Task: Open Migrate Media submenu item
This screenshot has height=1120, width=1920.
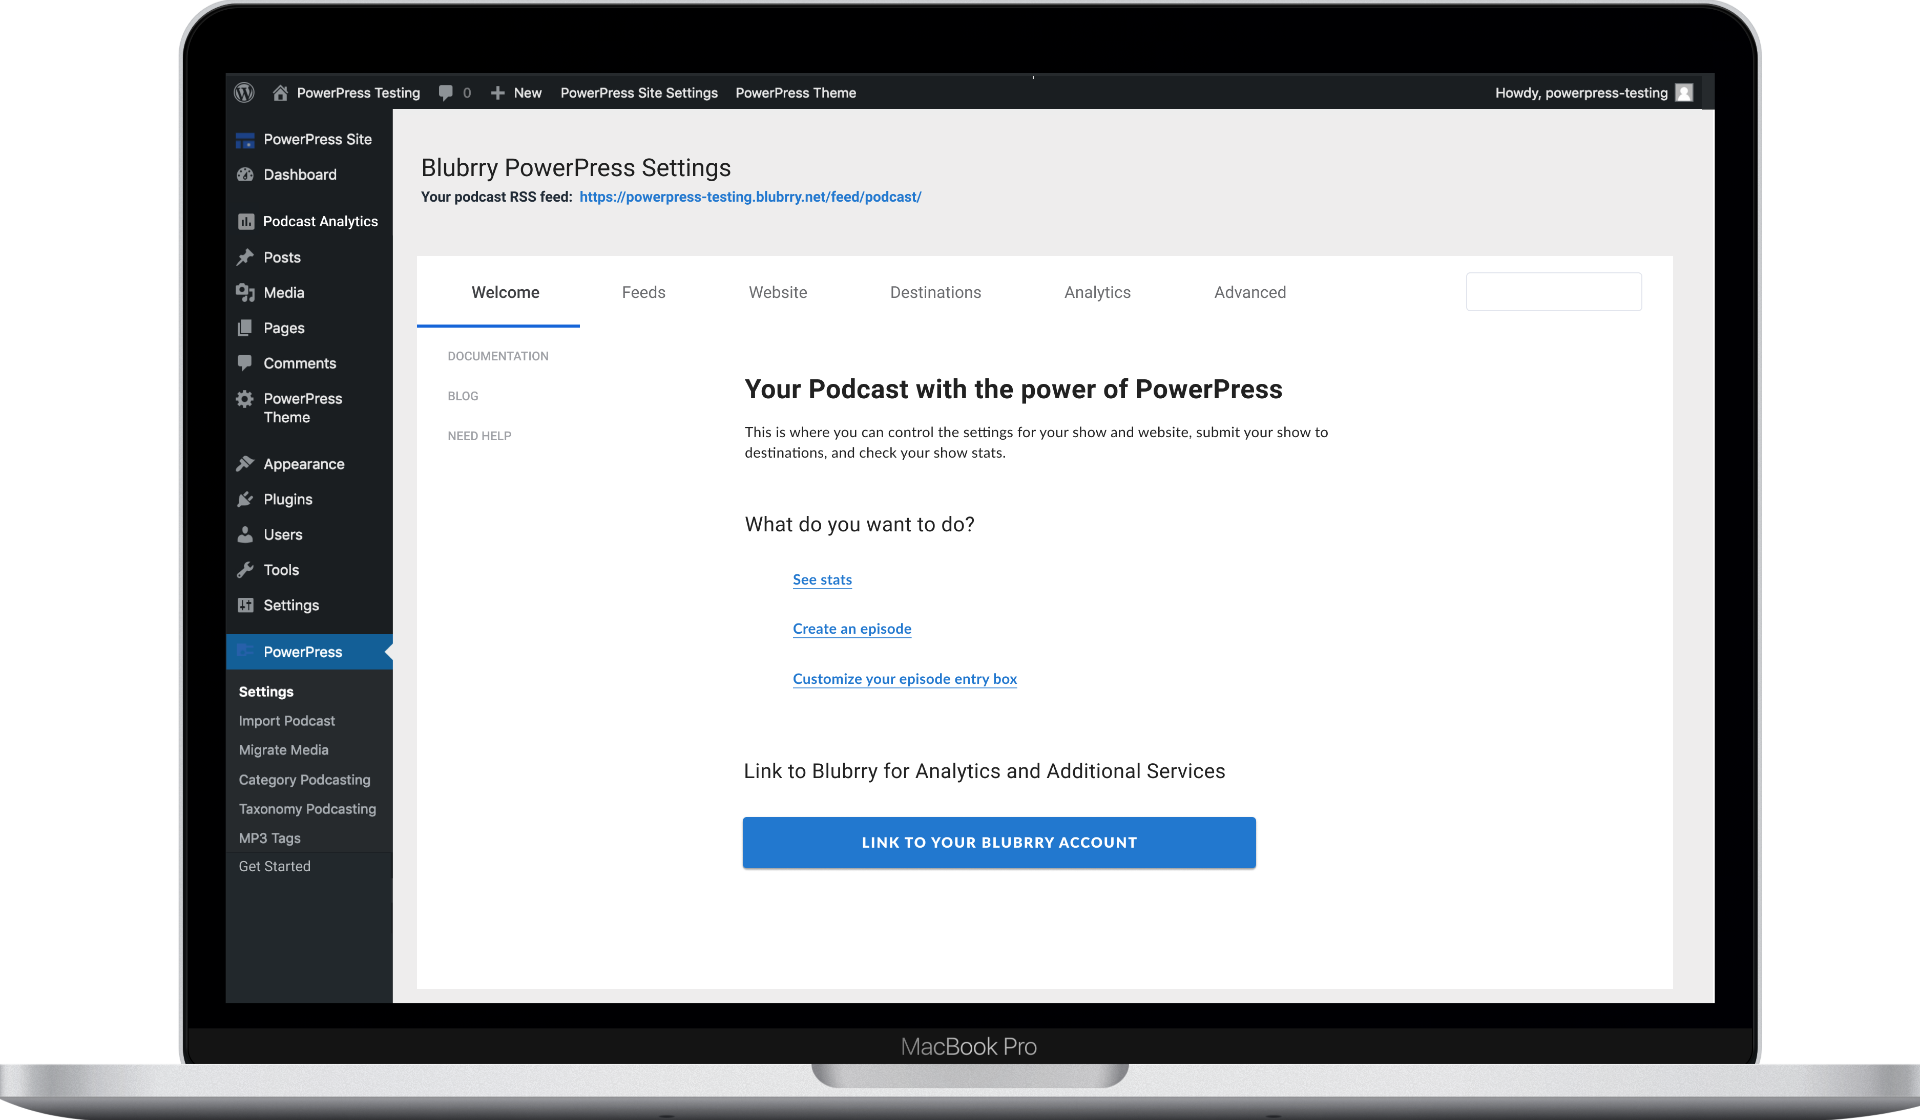Action: pyautogui.click(x=284, y=750)
